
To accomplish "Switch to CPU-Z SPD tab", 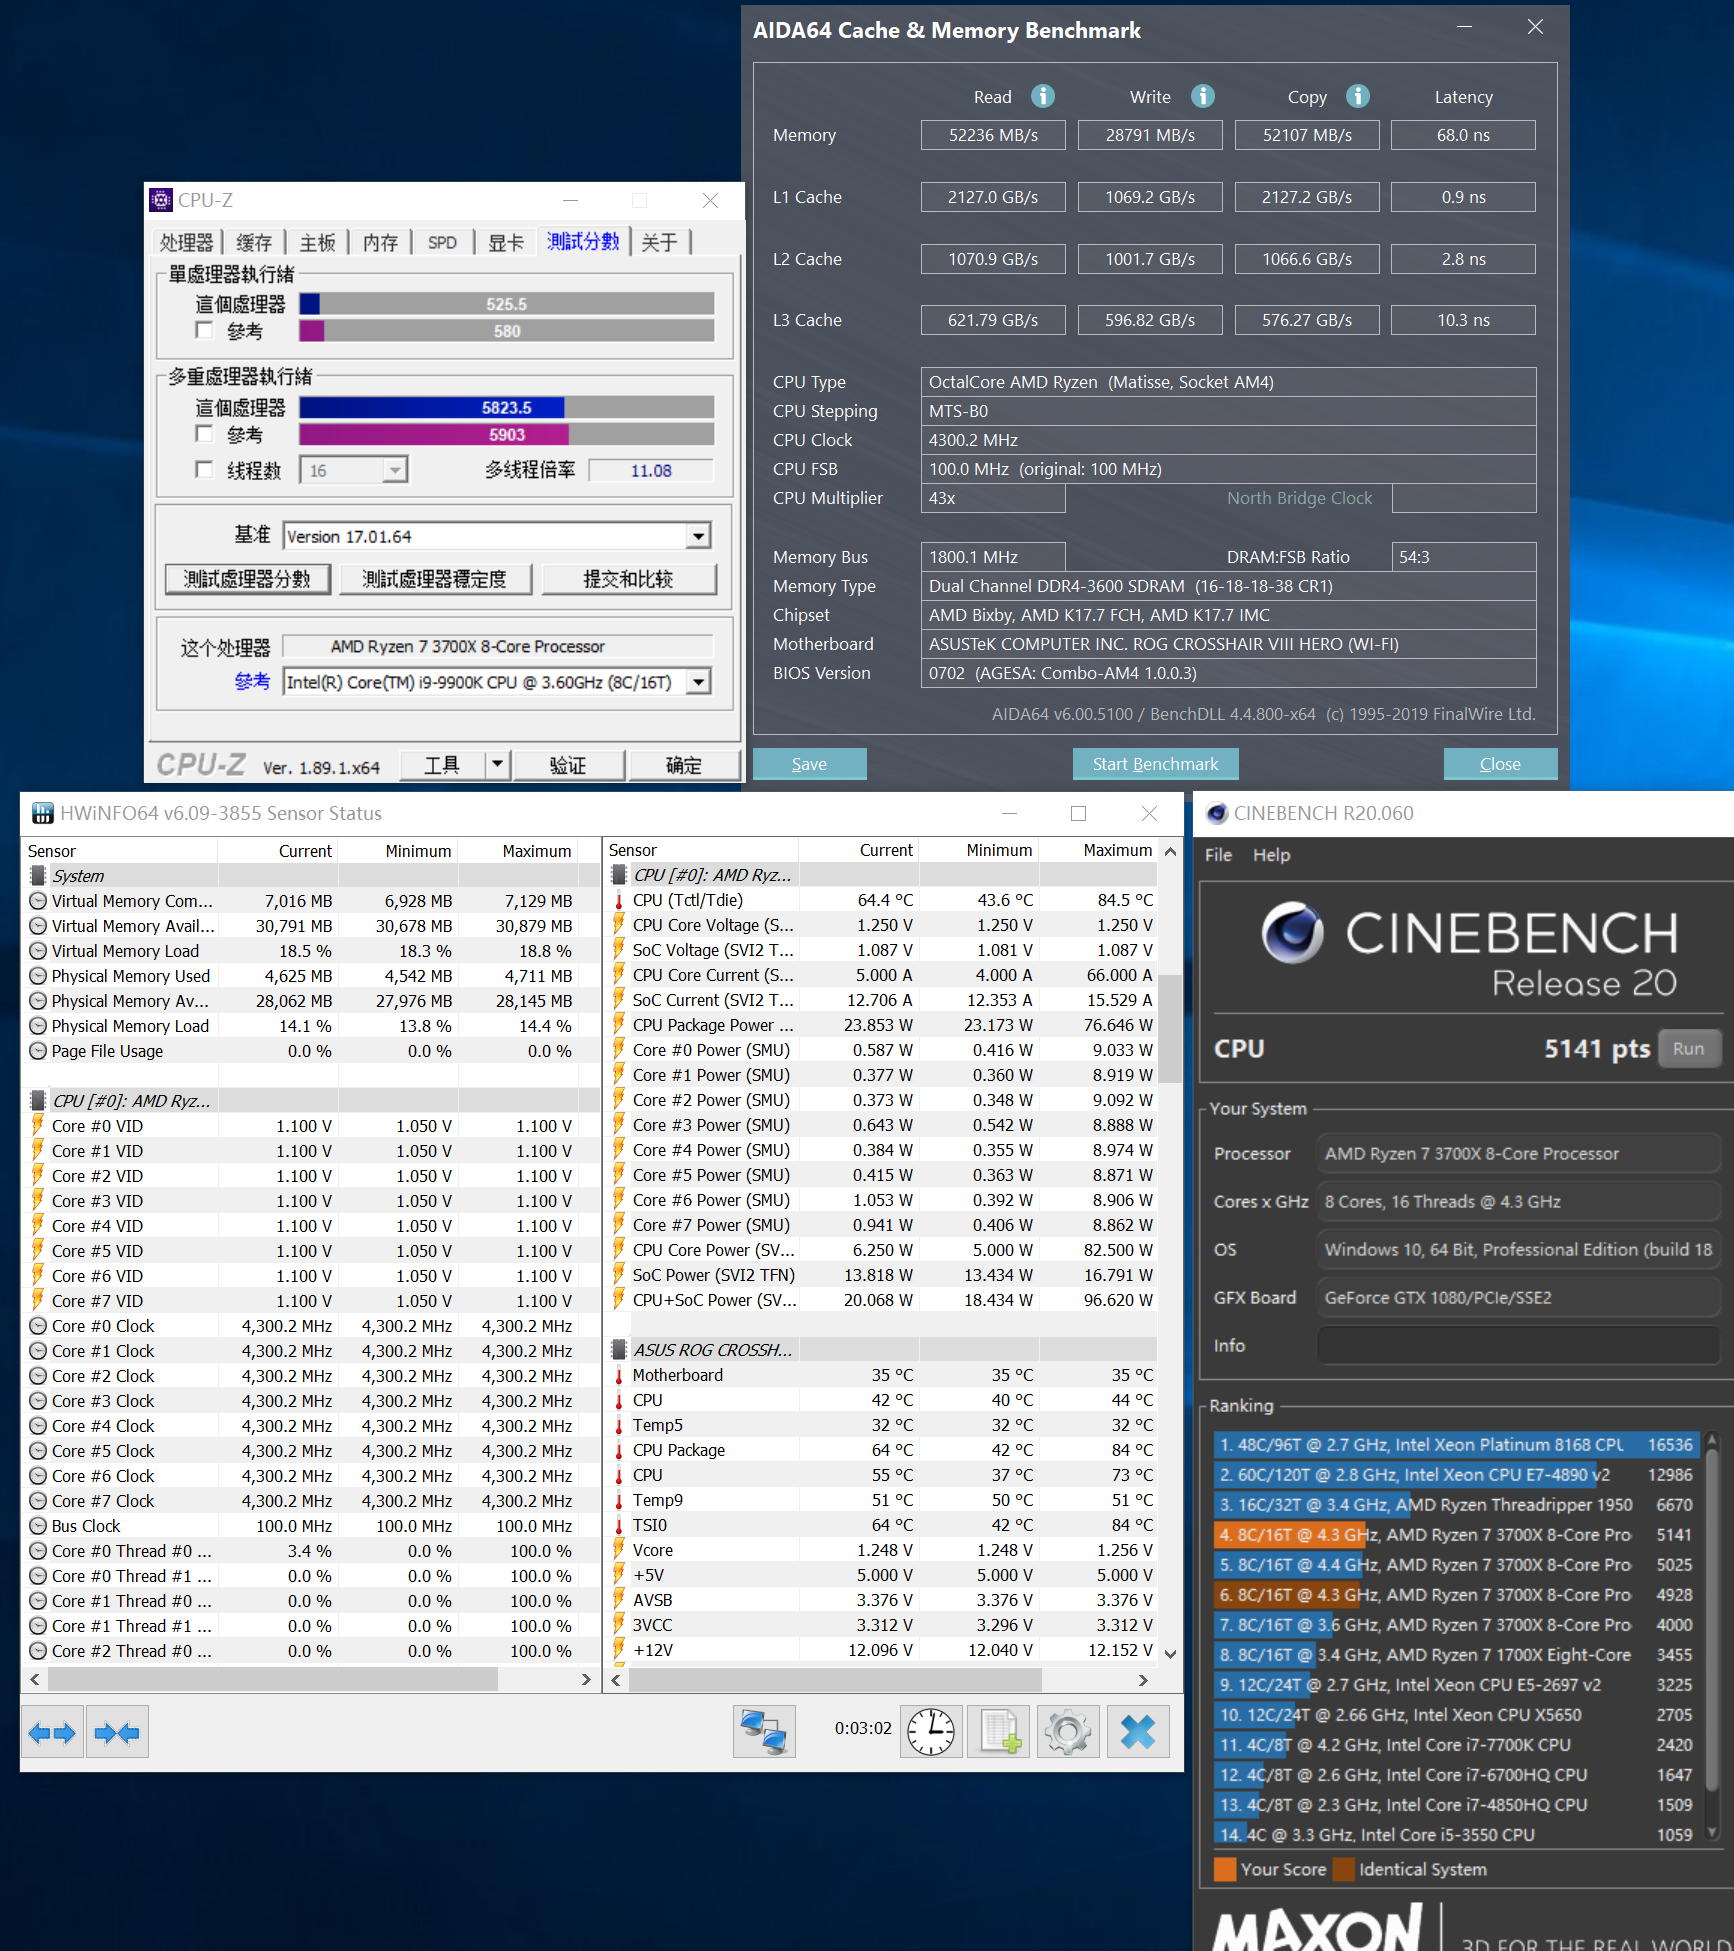I will pyautogui.click(x=442, y=242).
